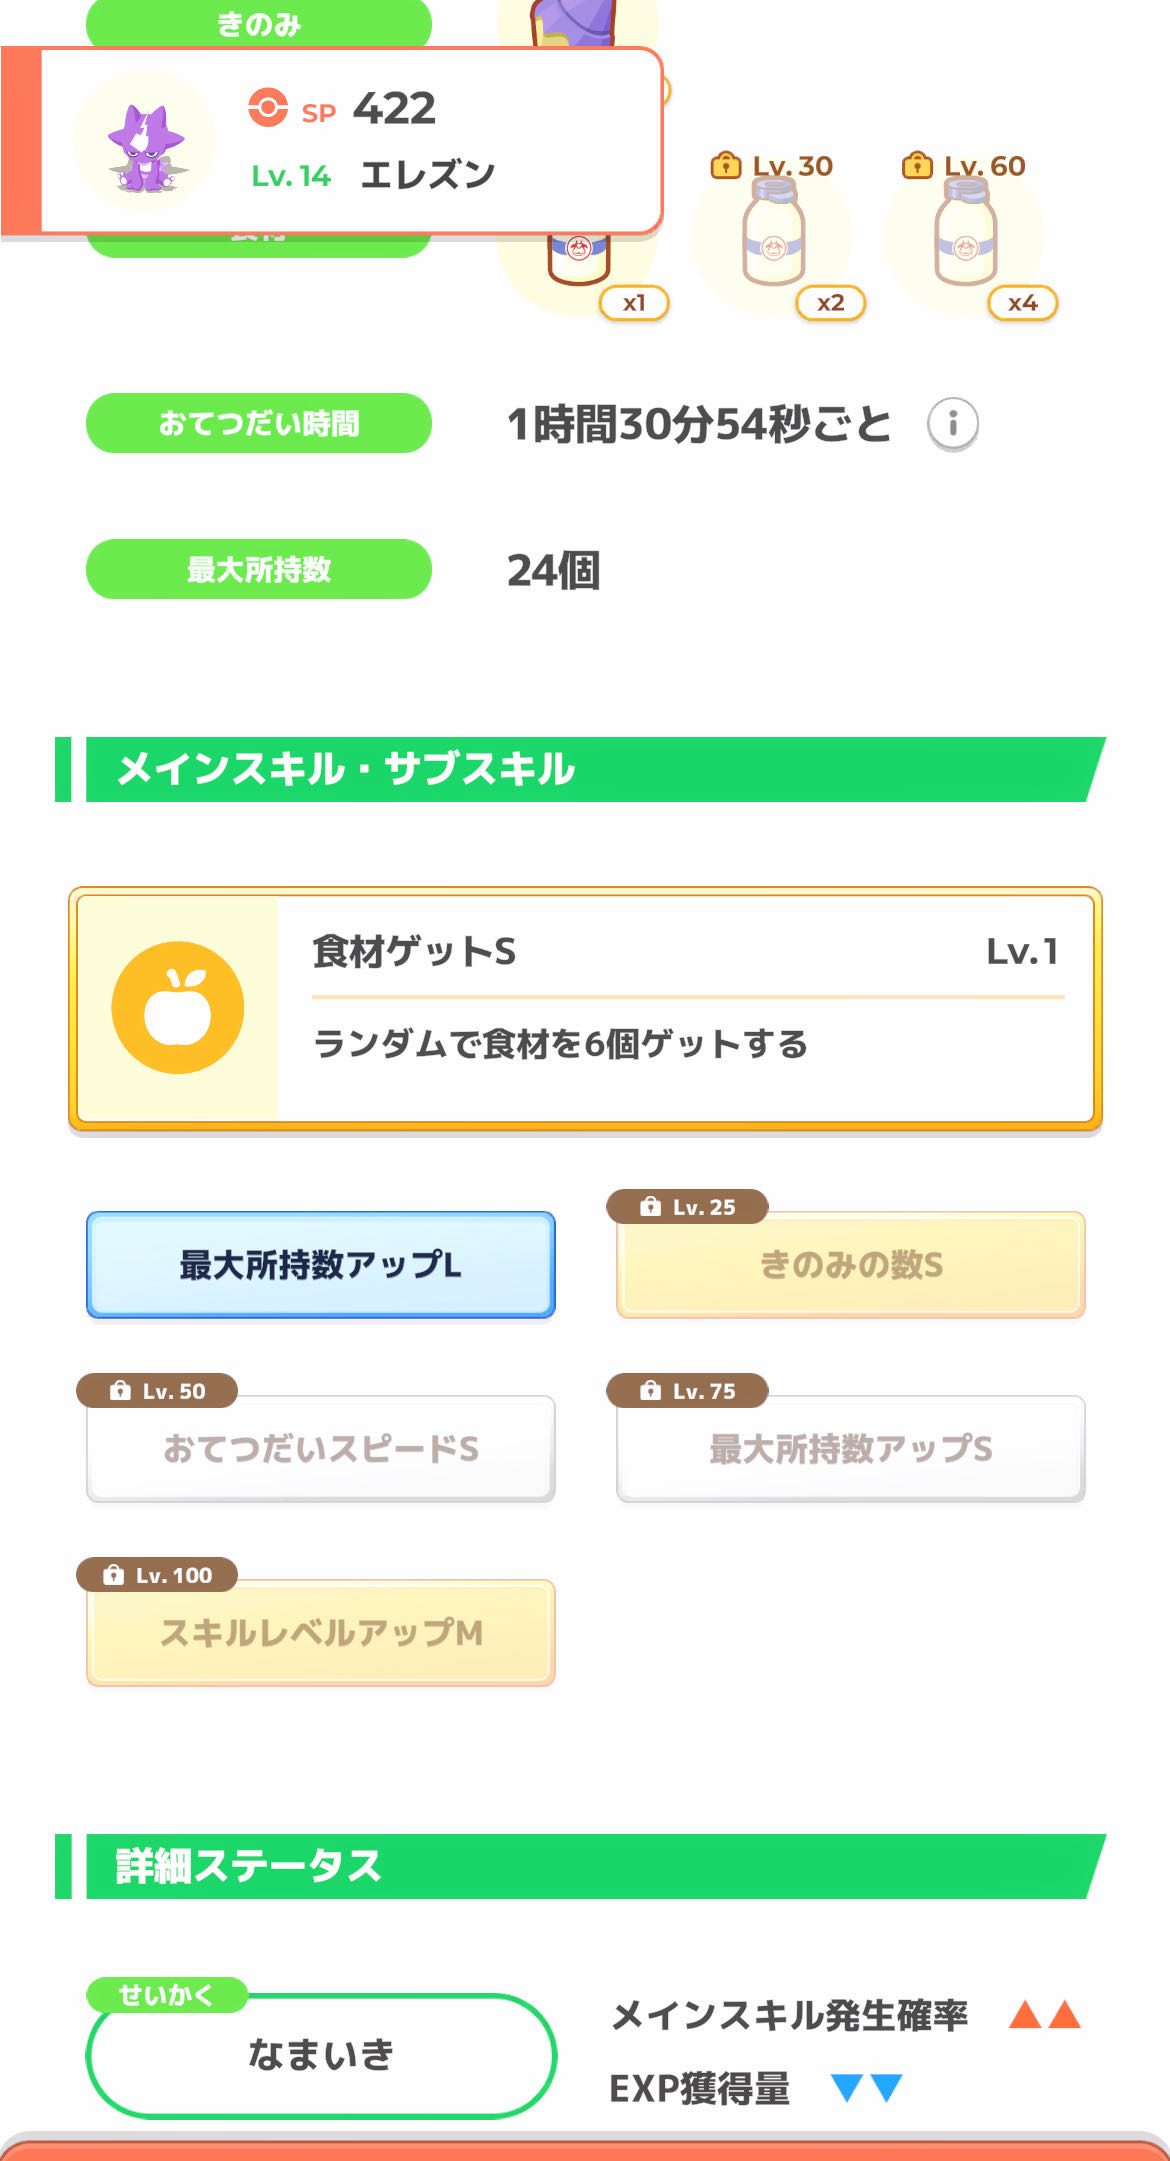Screen dimensions: 1170x2161
Task: Tap the 最大所持数 green label
Action: coord(259,569)
